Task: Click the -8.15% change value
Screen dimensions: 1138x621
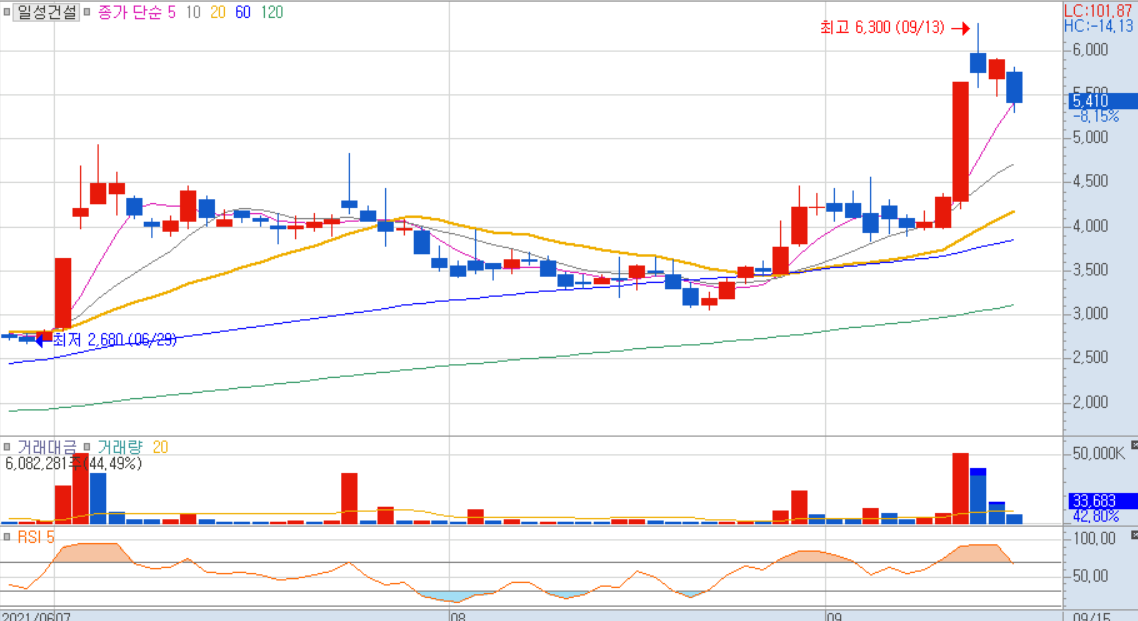Action: point(1096,116)
